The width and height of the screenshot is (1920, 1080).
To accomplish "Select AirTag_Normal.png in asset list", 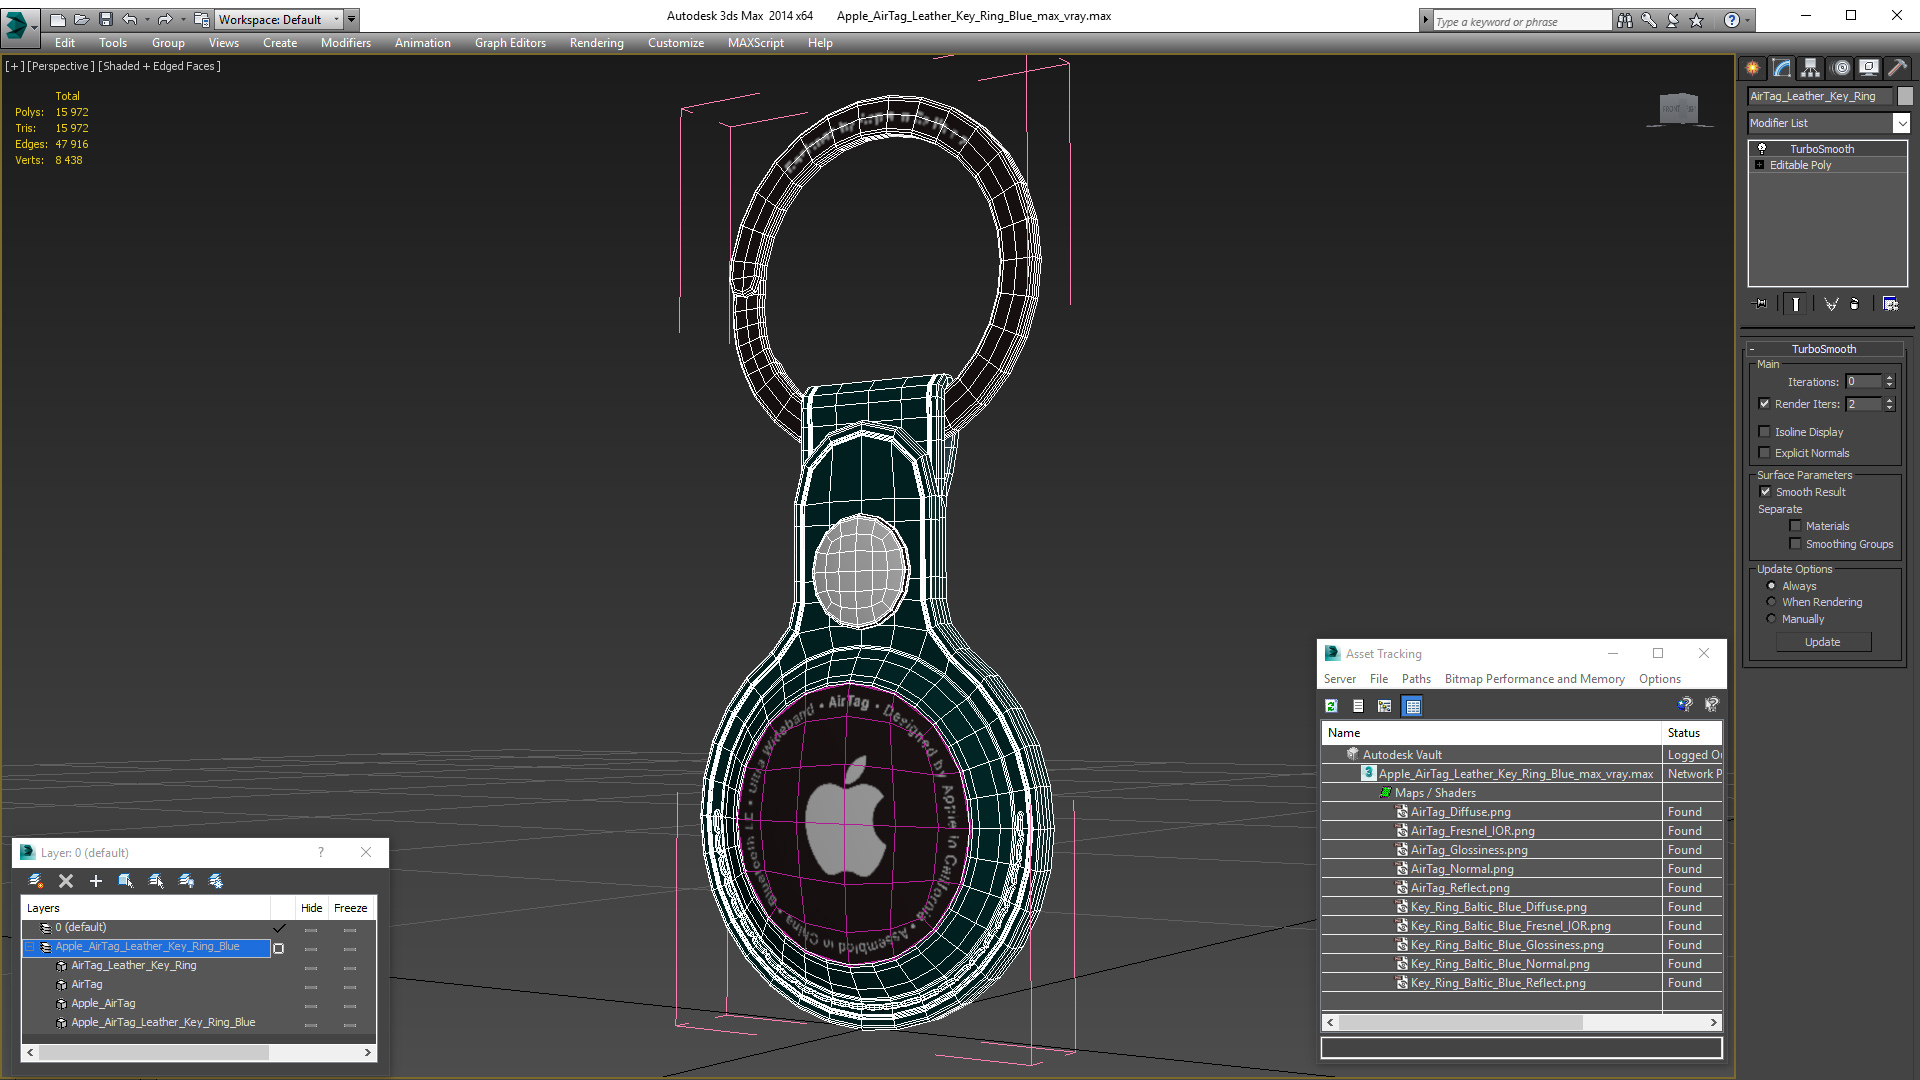I will pos(1462,869).
